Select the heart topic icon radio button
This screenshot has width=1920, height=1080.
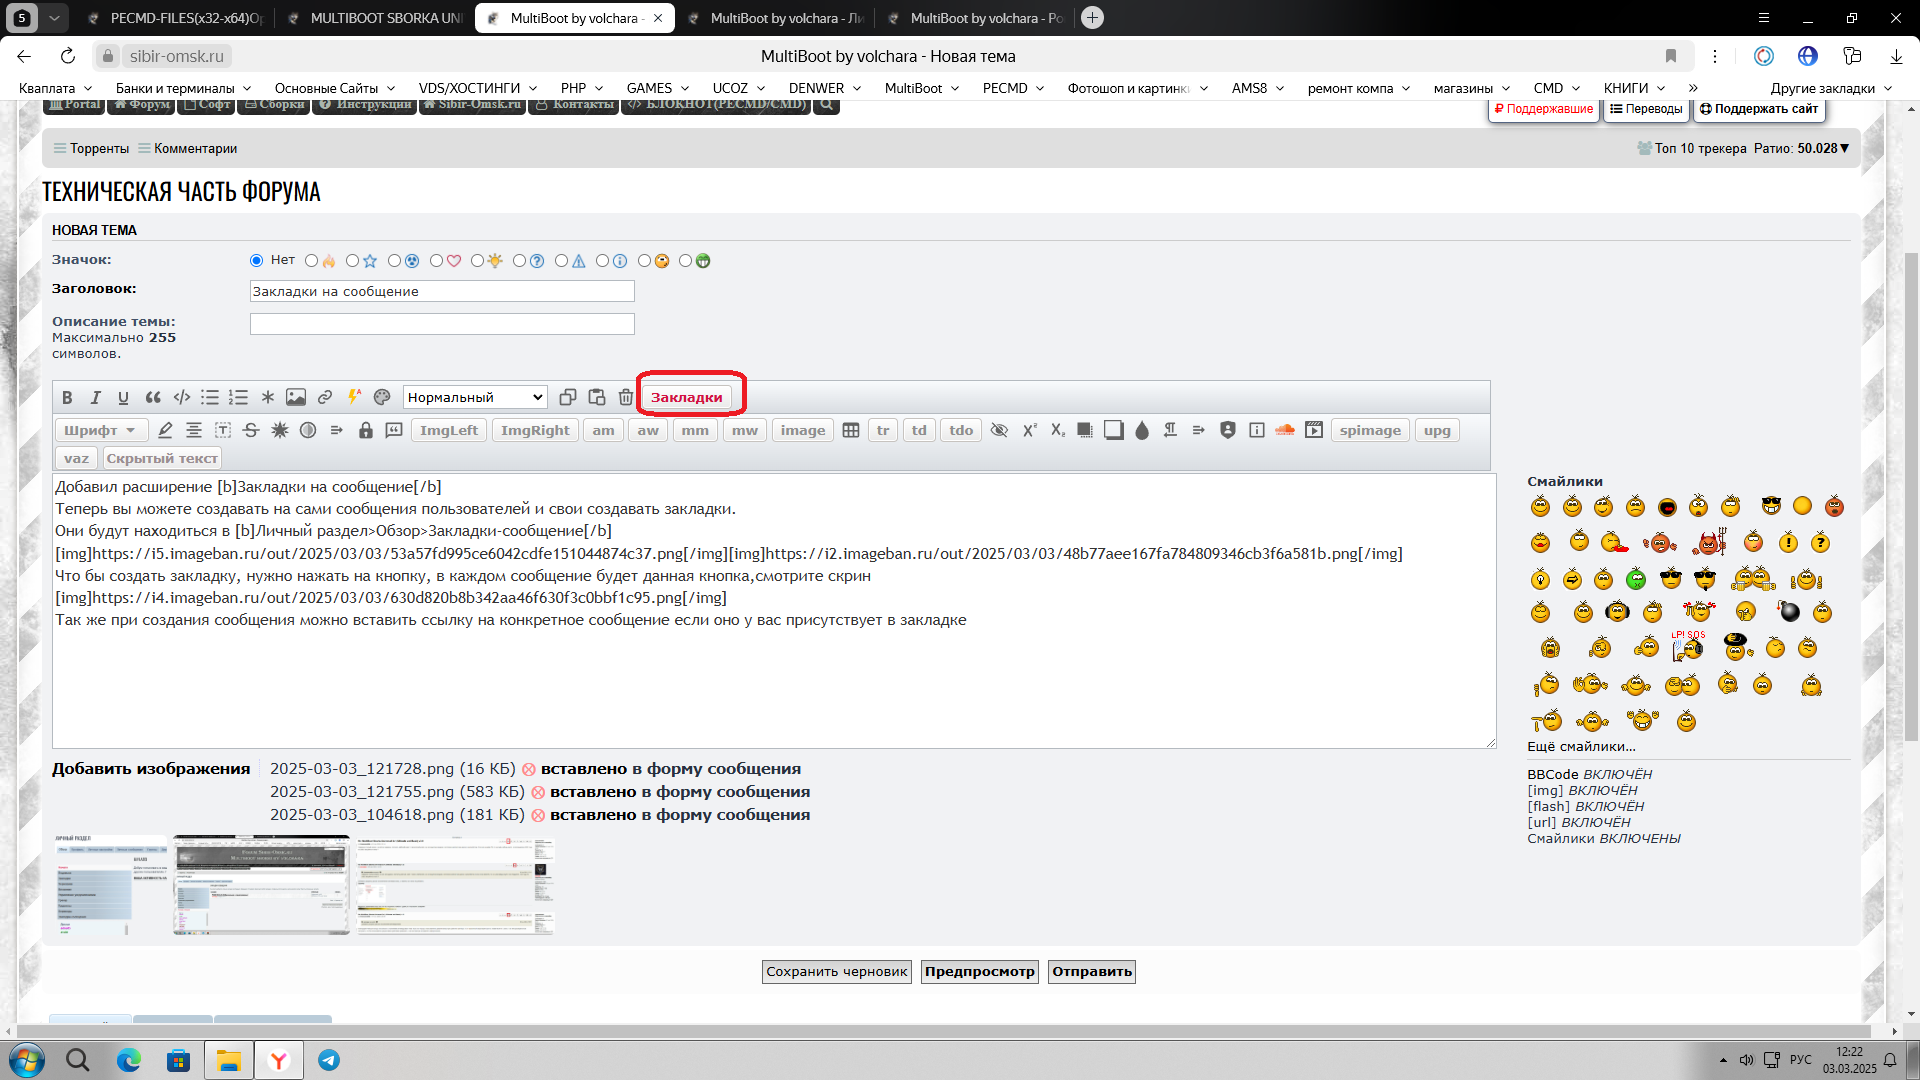(x=436, y=261)
